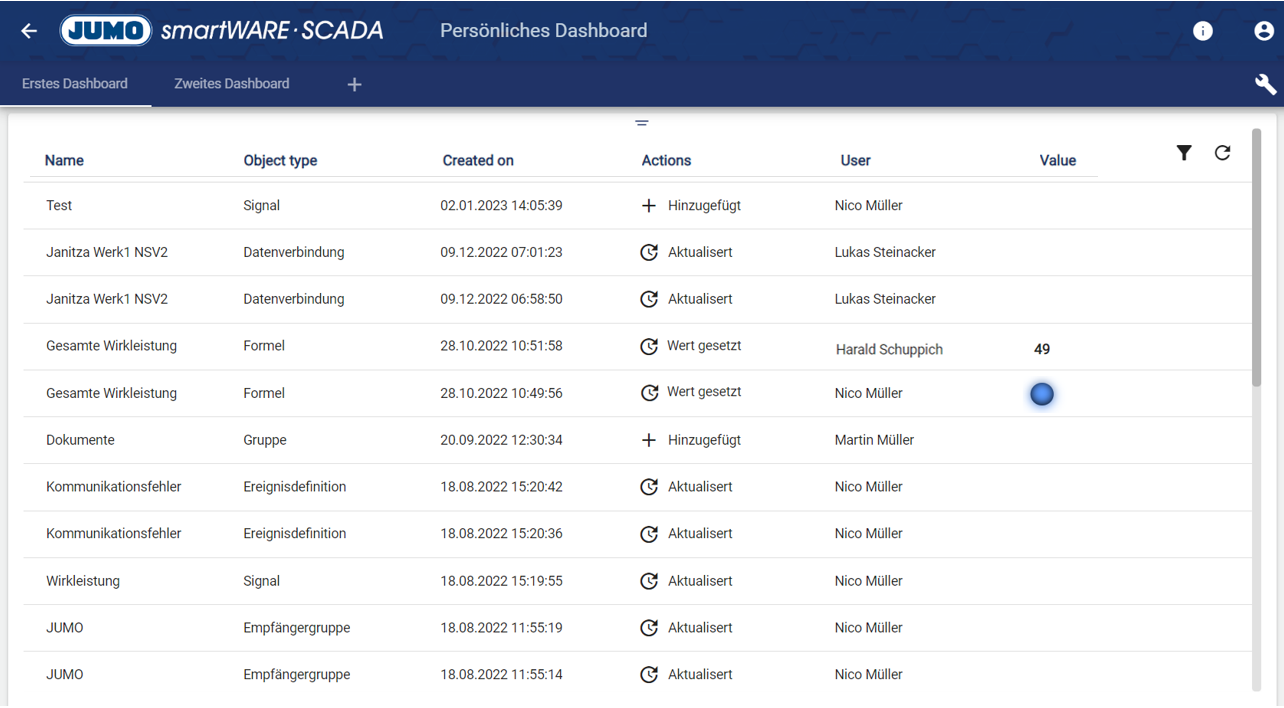Open the table filter funnel icon
Image resolution: width=1284 pixels, height=708 pixels.
click(x=1184, y=153)
